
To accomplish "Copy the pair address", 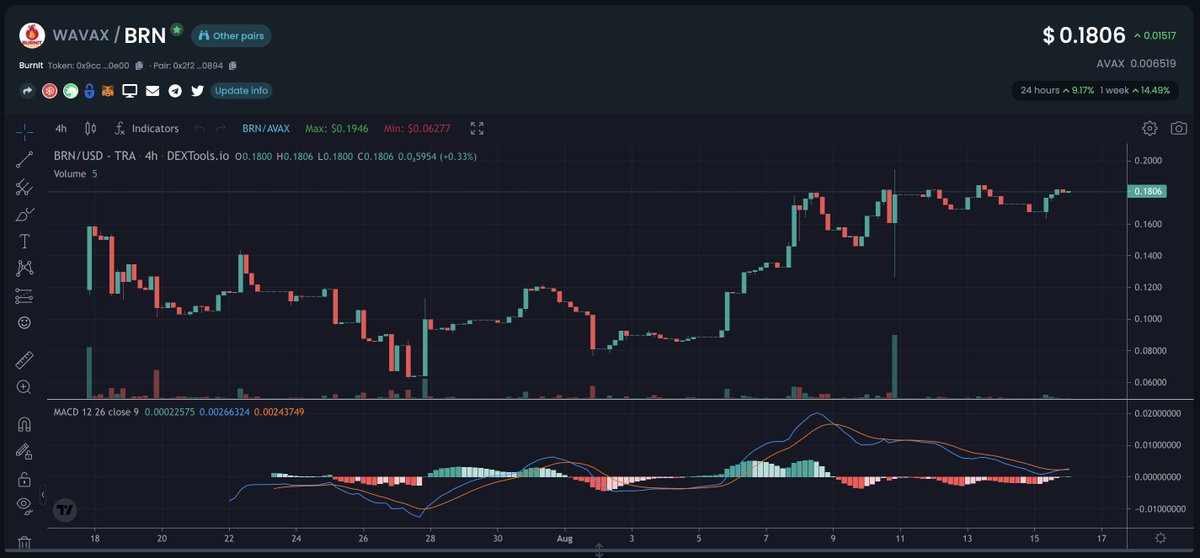I will (x=232, y=66).
